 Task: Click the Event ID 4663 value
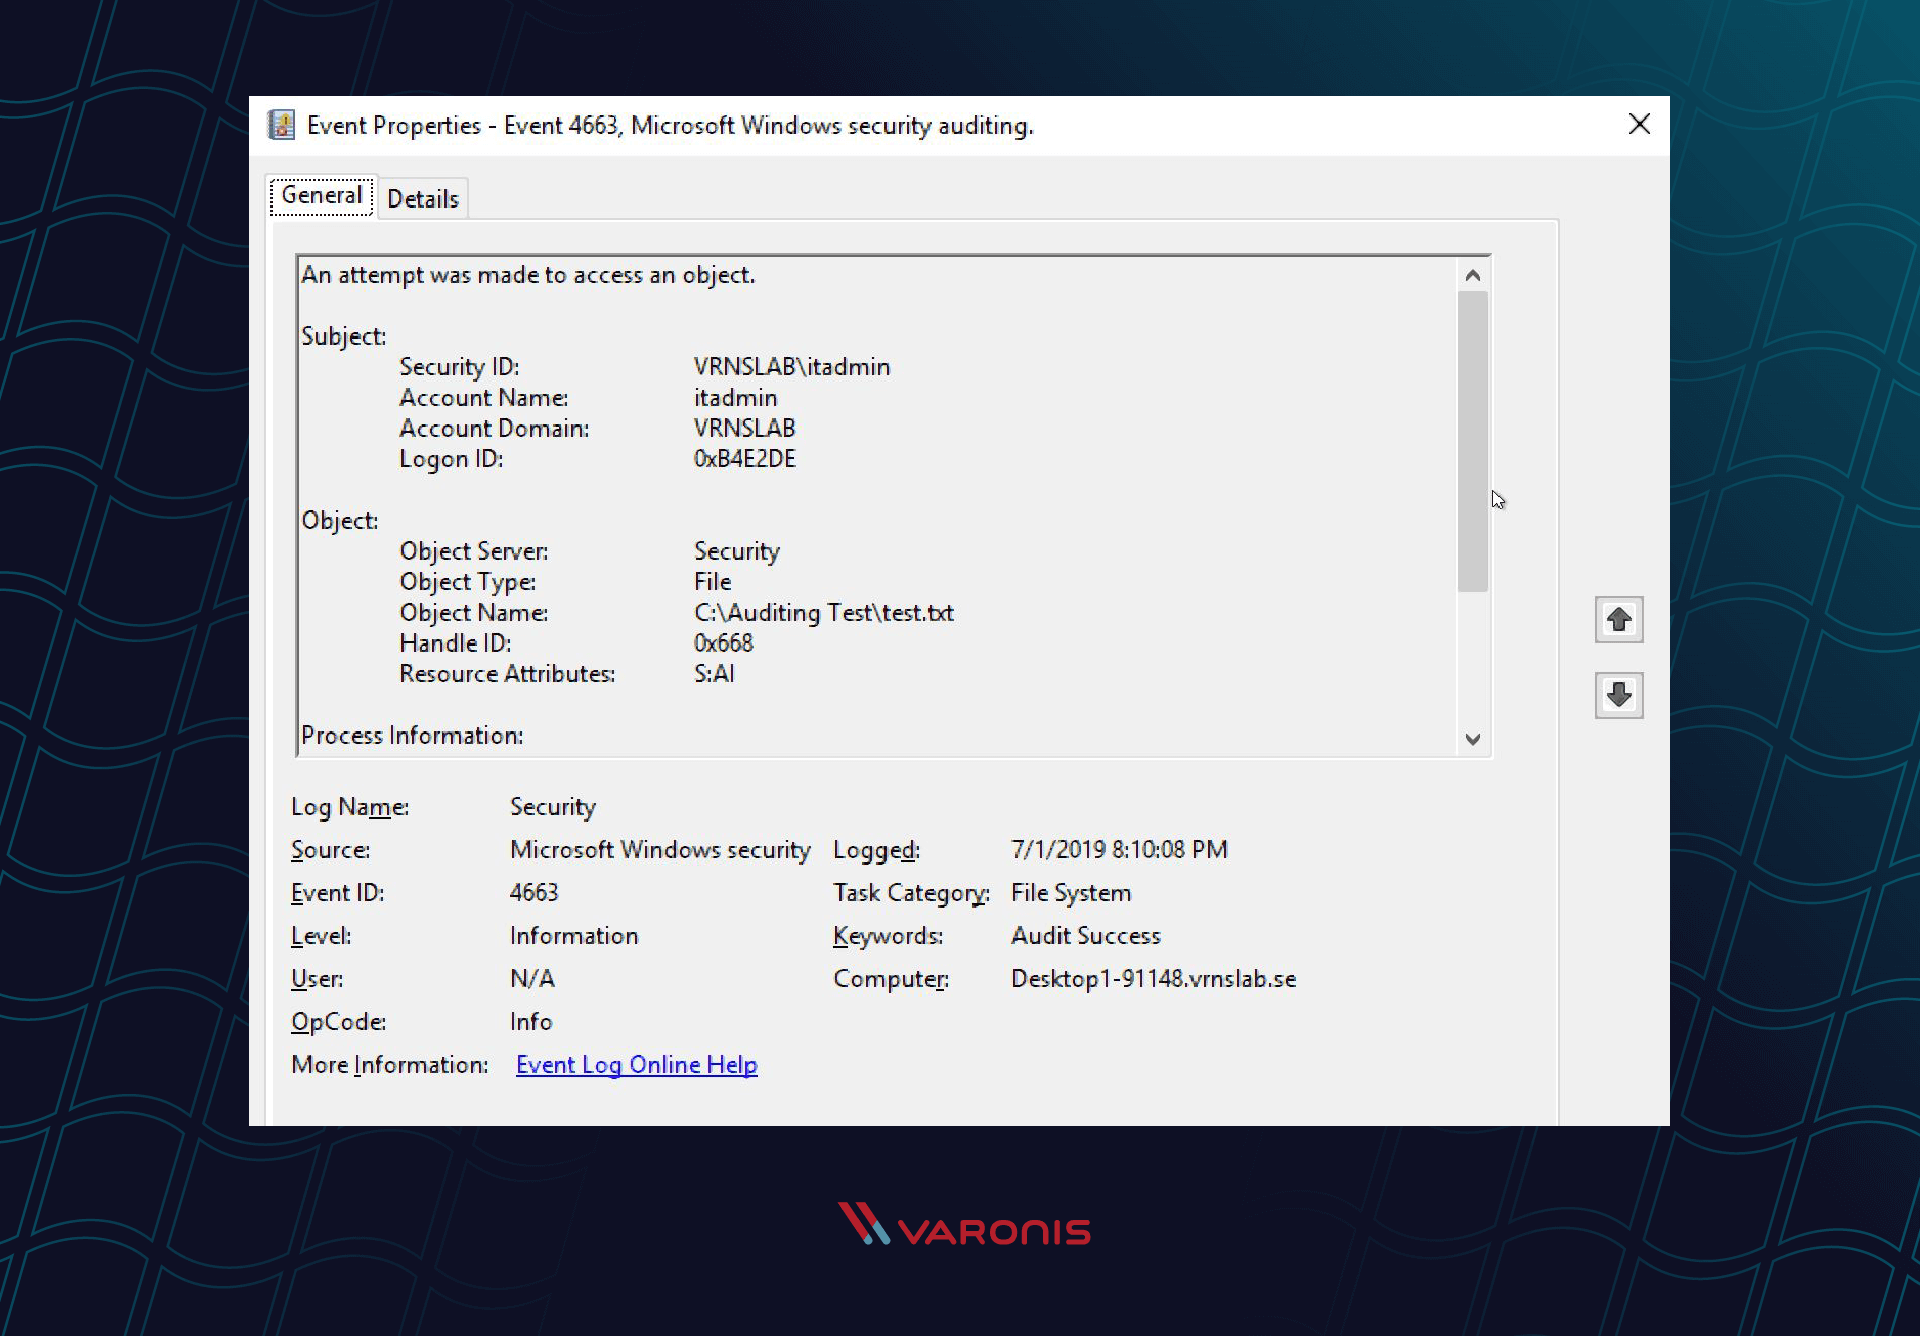[x=534, y=892]
